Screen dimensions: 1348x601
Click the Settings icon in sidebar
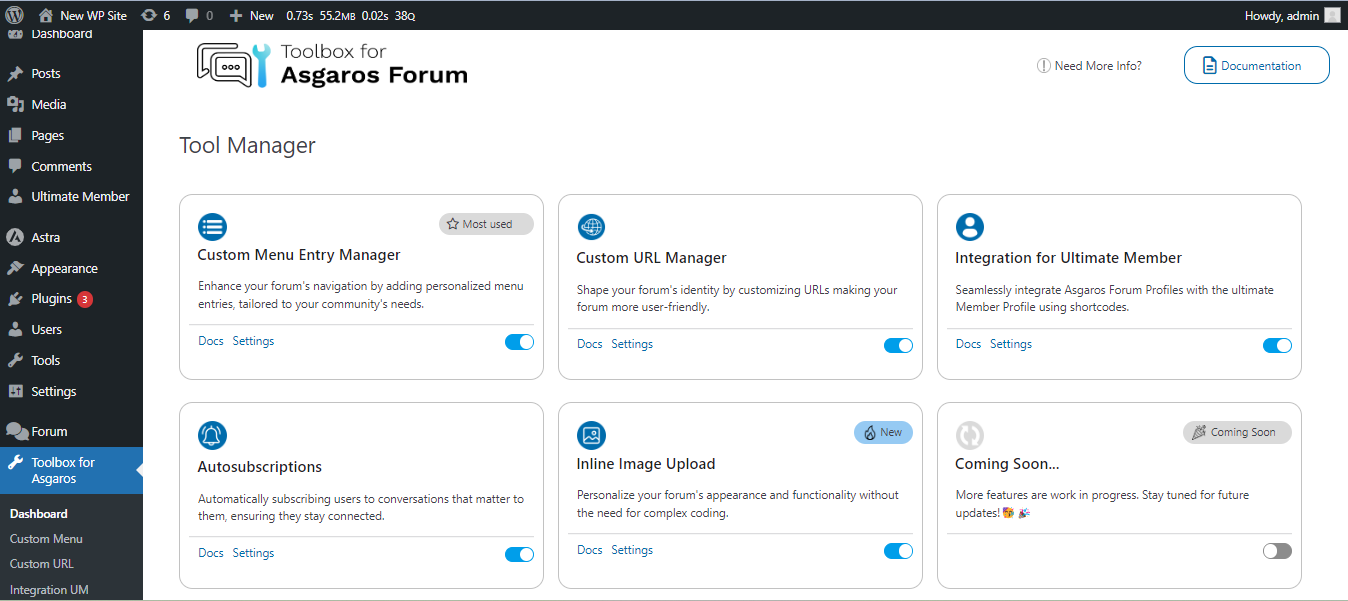[x=15, y=391]
